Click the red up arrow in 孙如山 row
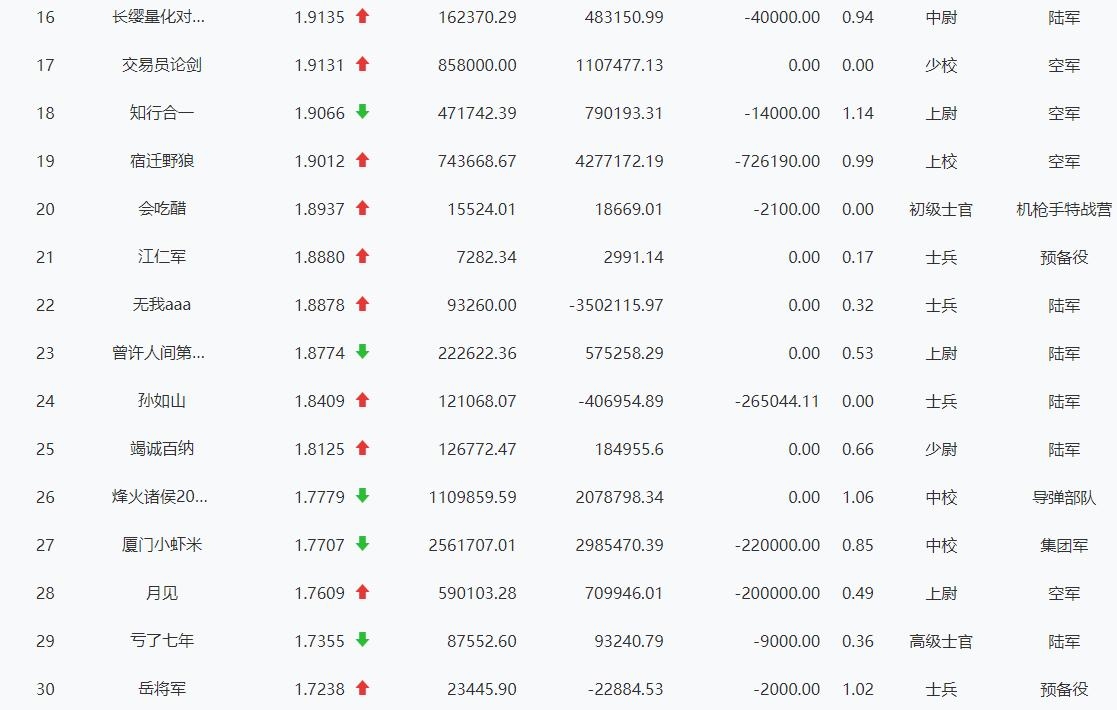The image size is (1117, 710). point(362,400)
